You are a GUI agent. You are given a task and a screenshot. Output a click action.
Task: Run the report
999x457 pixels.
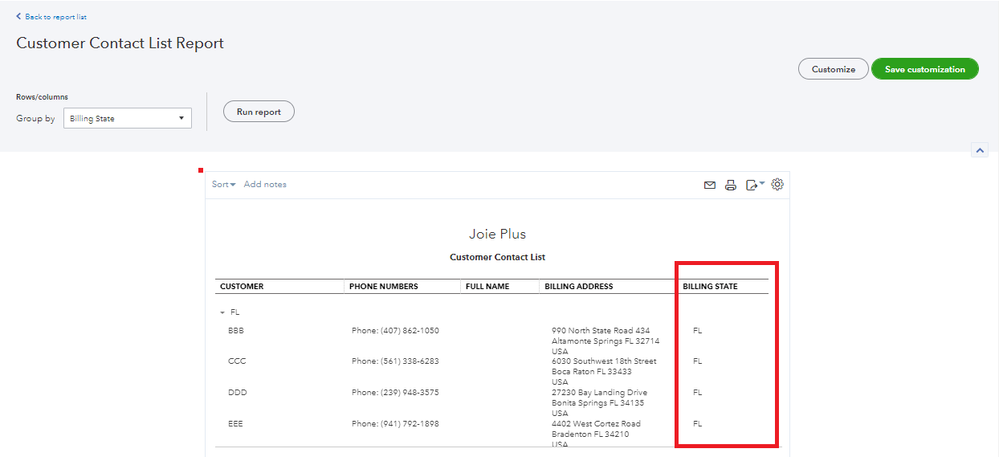[x=259, y=112]
